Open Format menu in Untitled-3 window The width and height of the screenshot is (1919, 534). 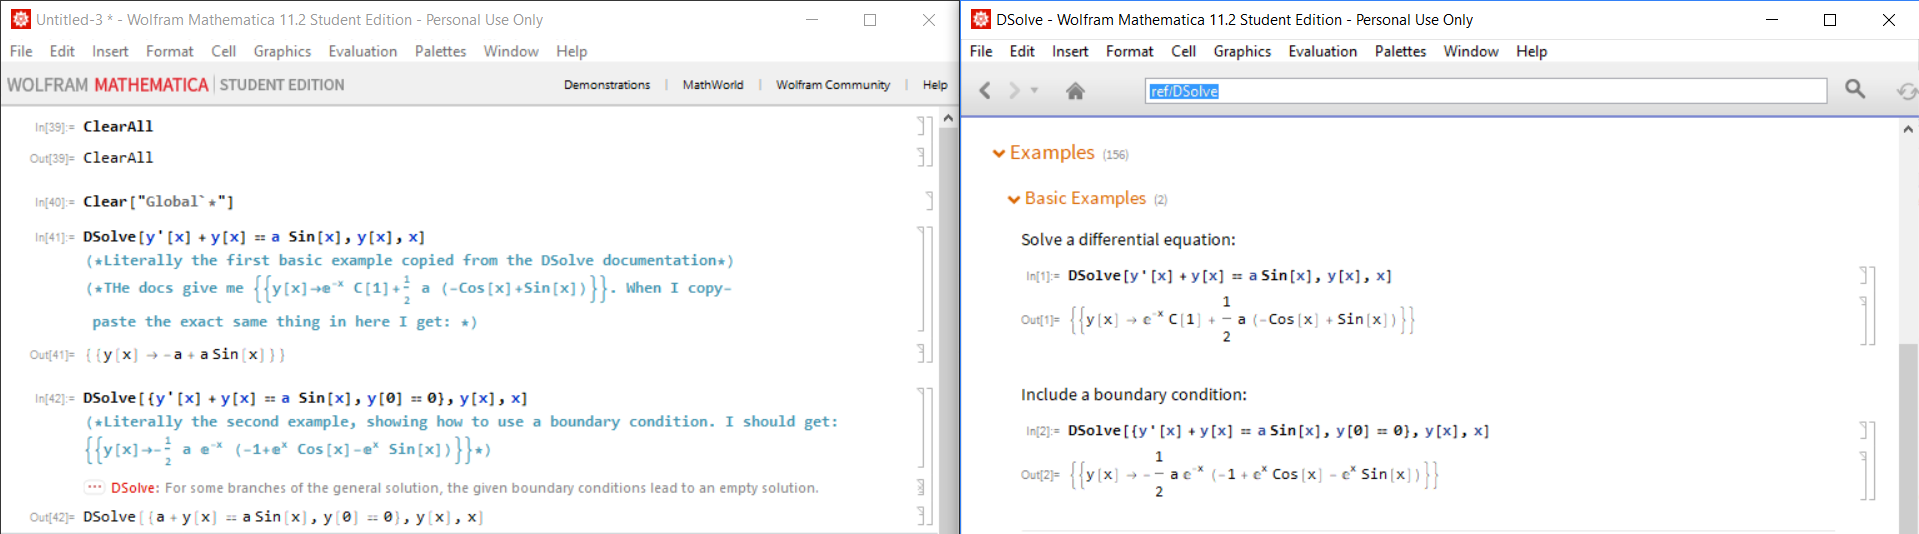pos(170,51)
